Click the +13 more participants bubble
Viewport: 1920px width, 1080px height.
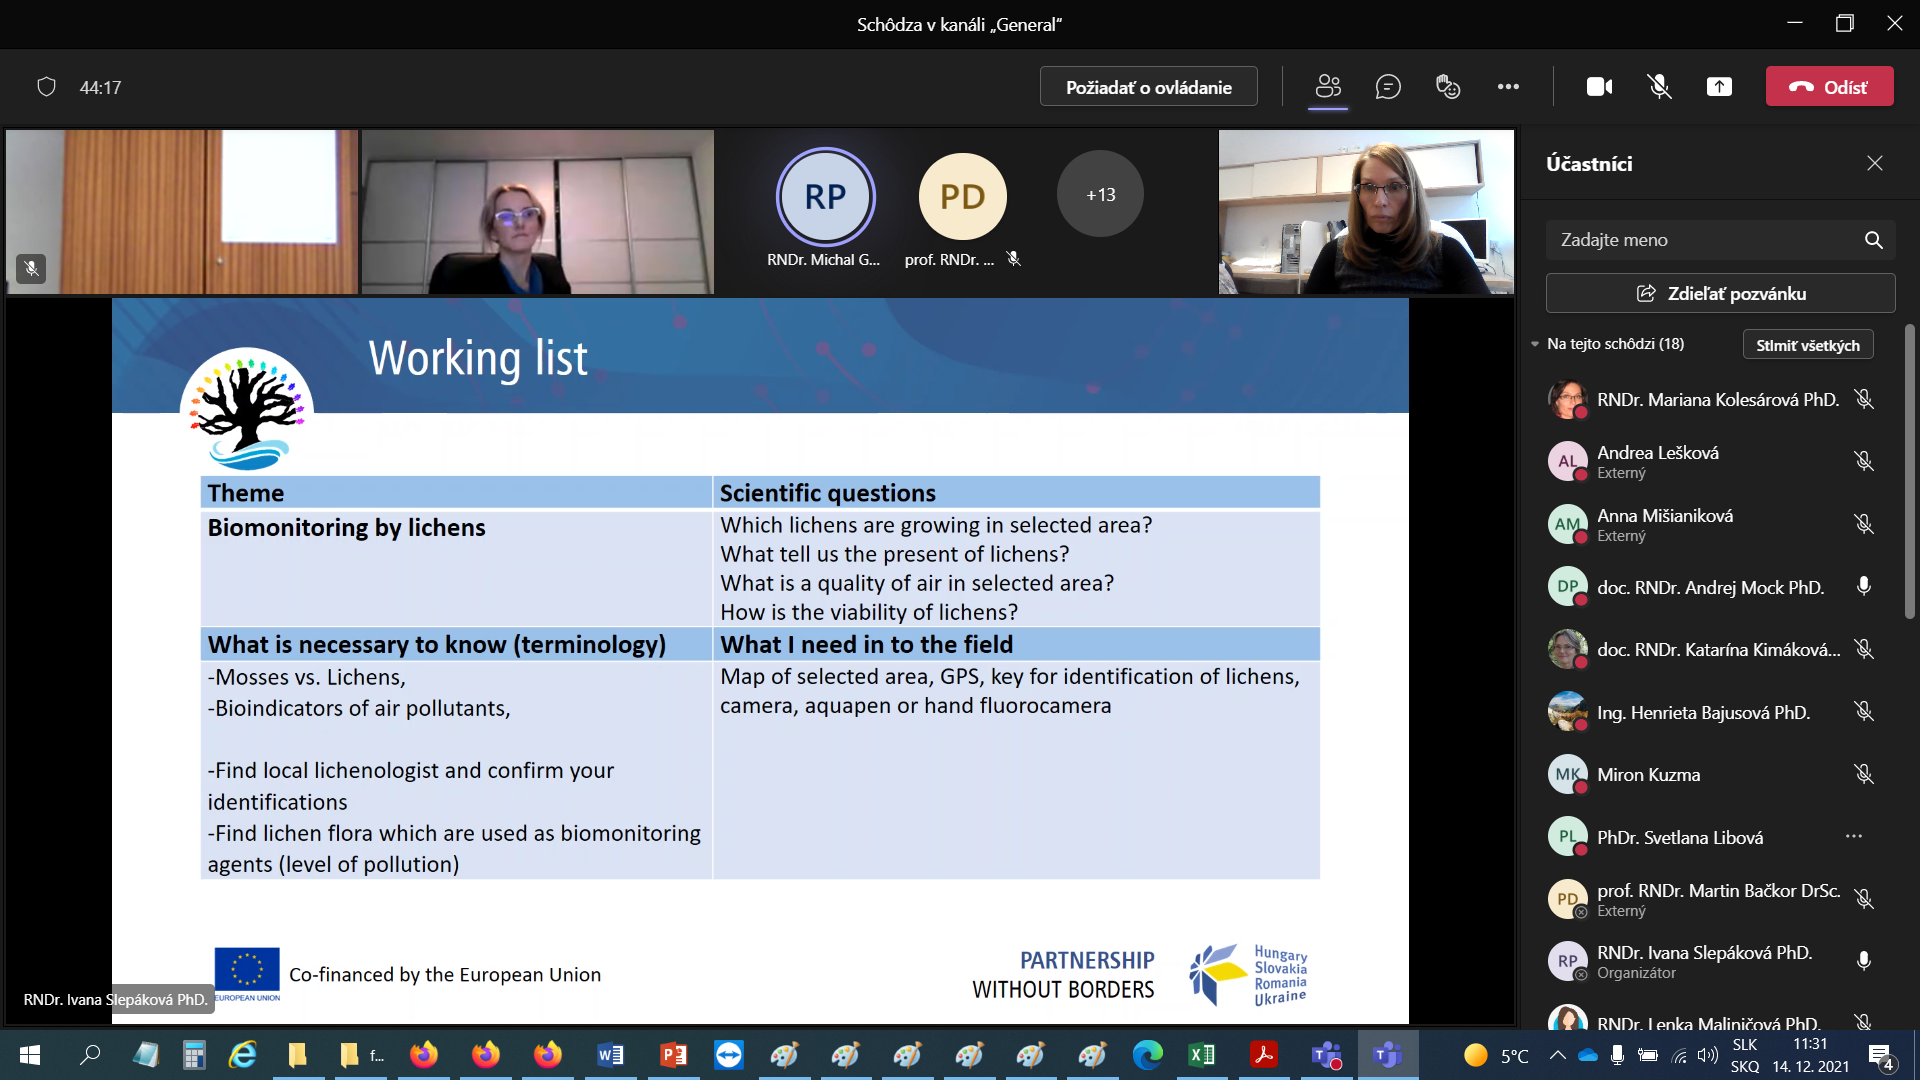(x=1100, y=195)
